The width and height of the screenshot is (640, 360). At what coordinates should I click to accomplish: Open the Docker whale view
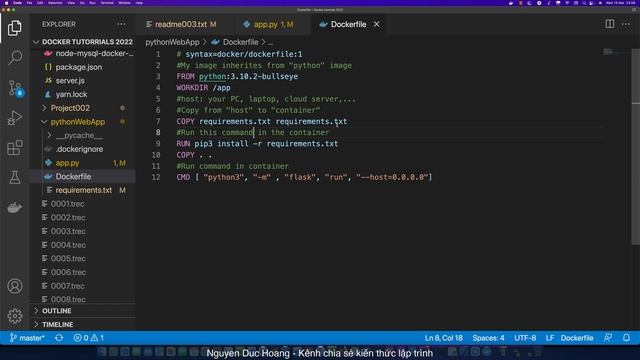[15, 207]
